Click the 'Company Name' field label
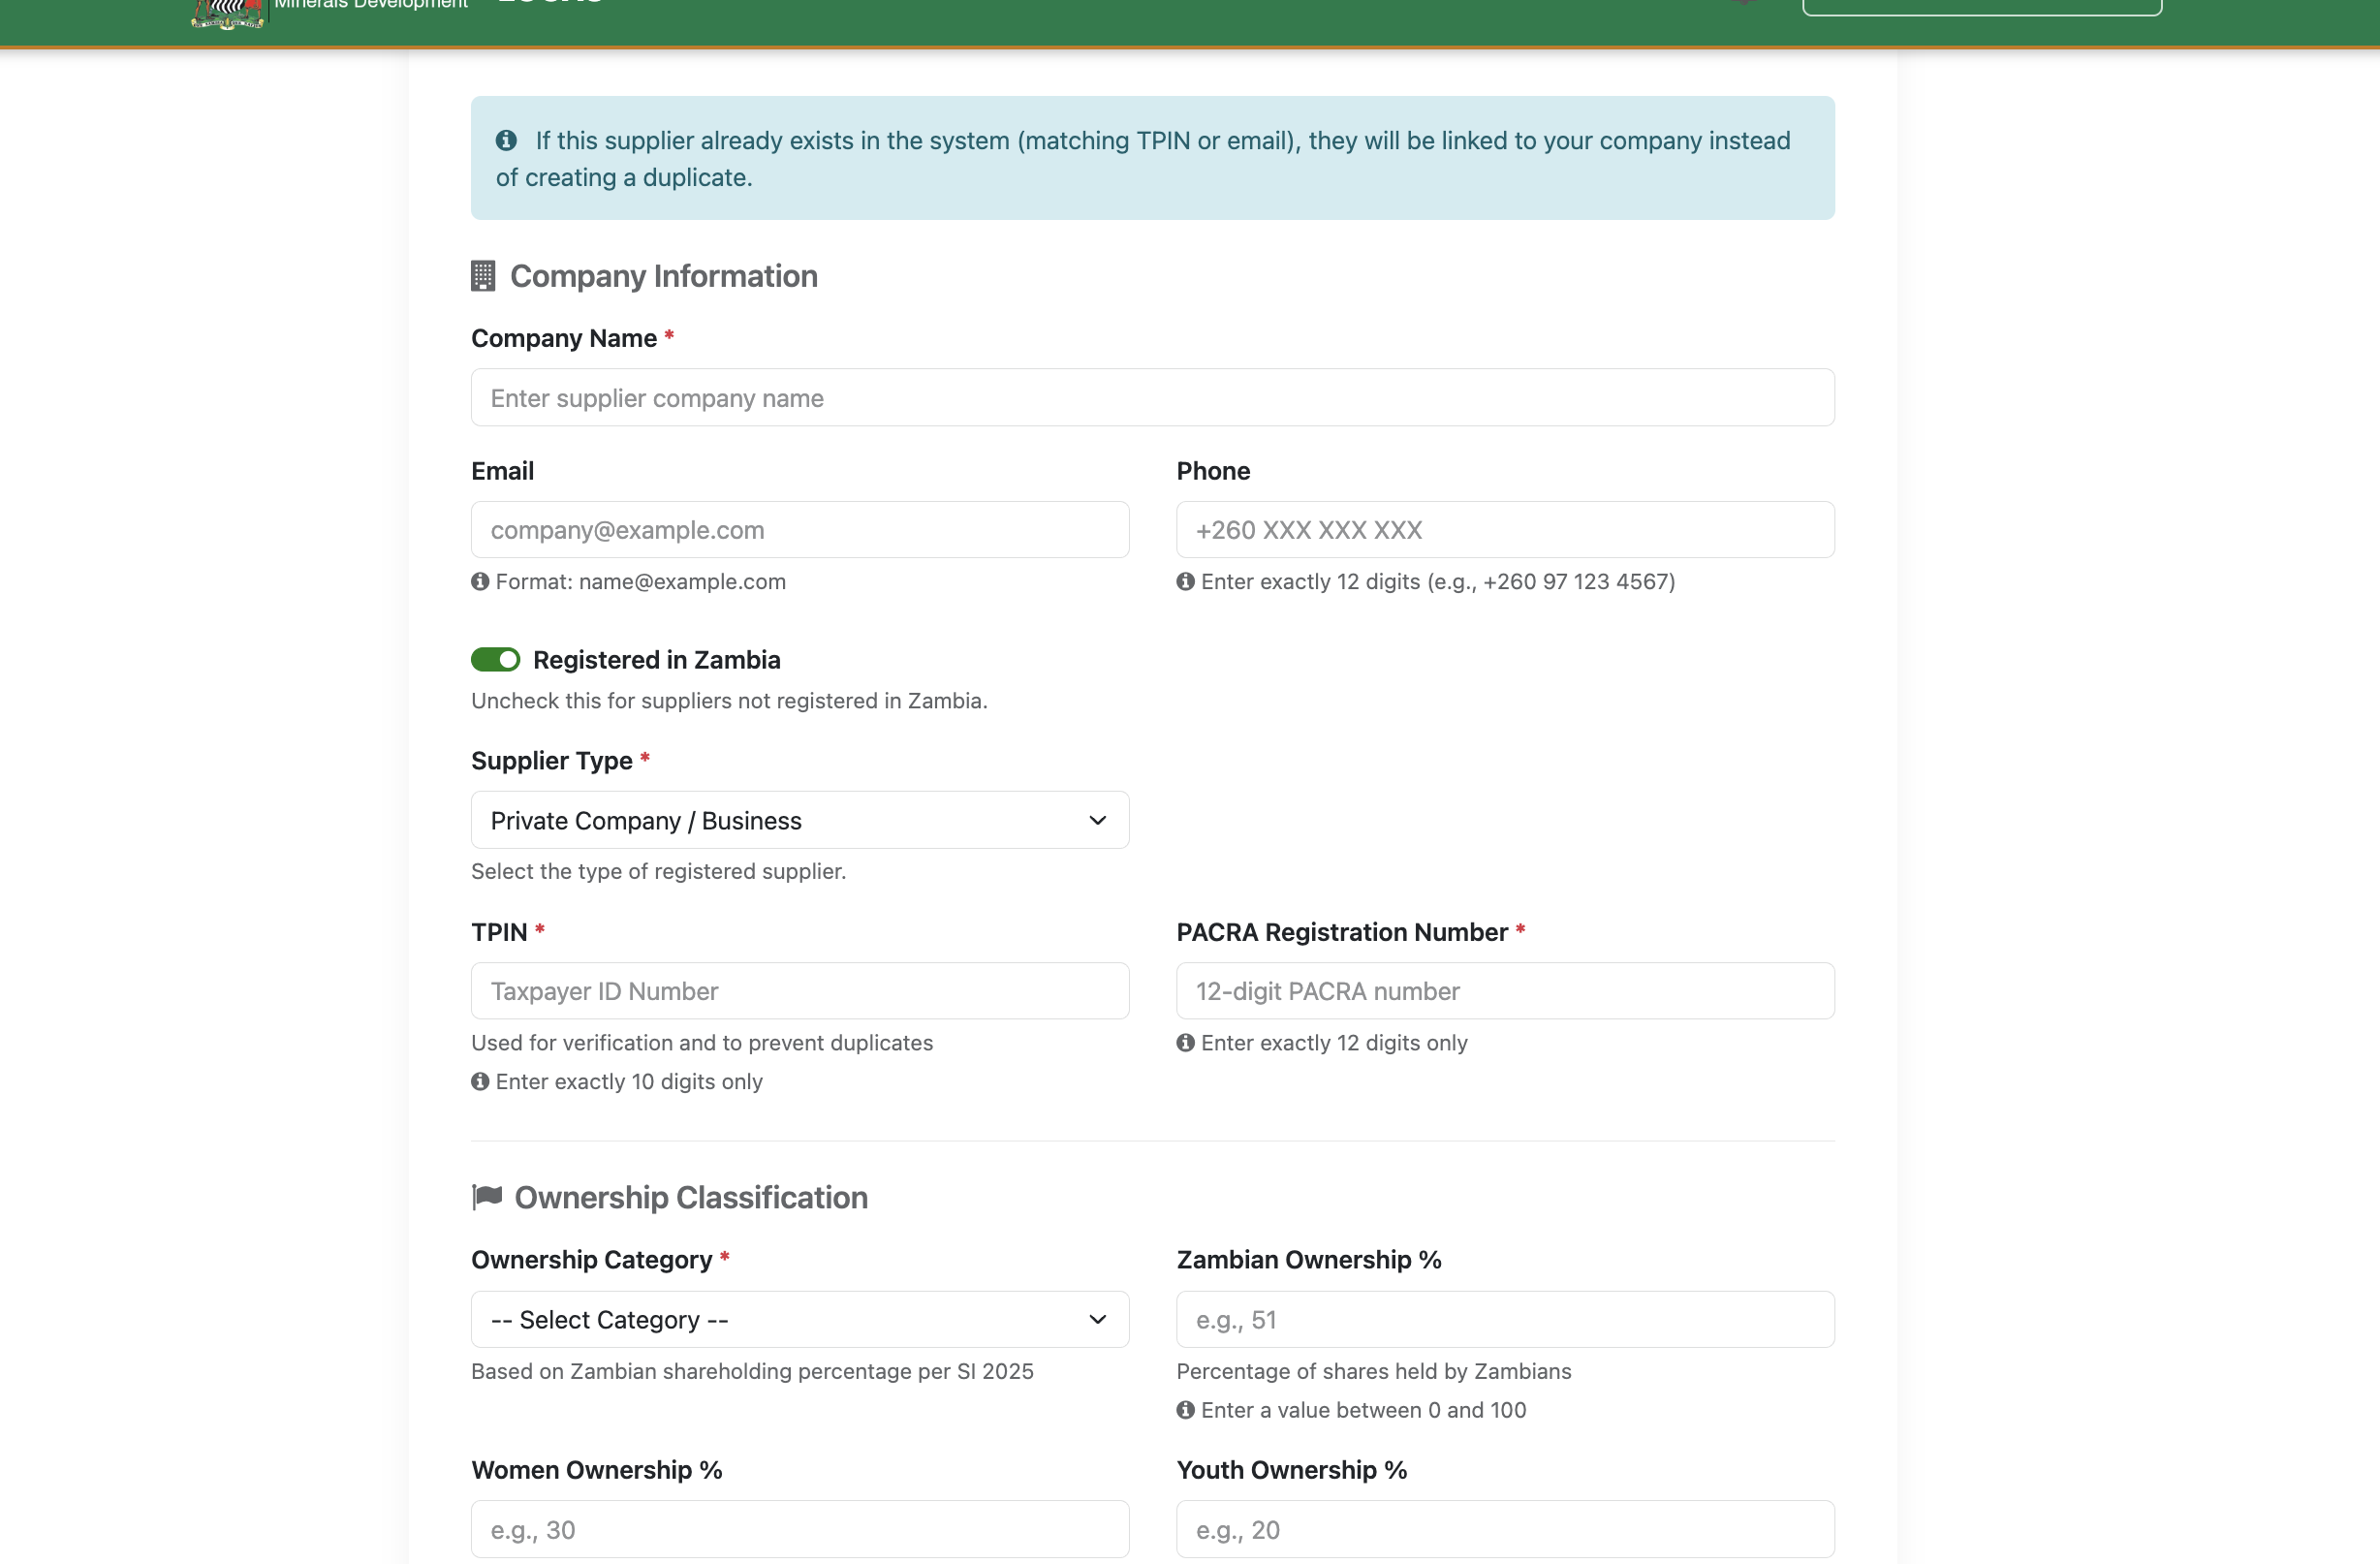 564,338
